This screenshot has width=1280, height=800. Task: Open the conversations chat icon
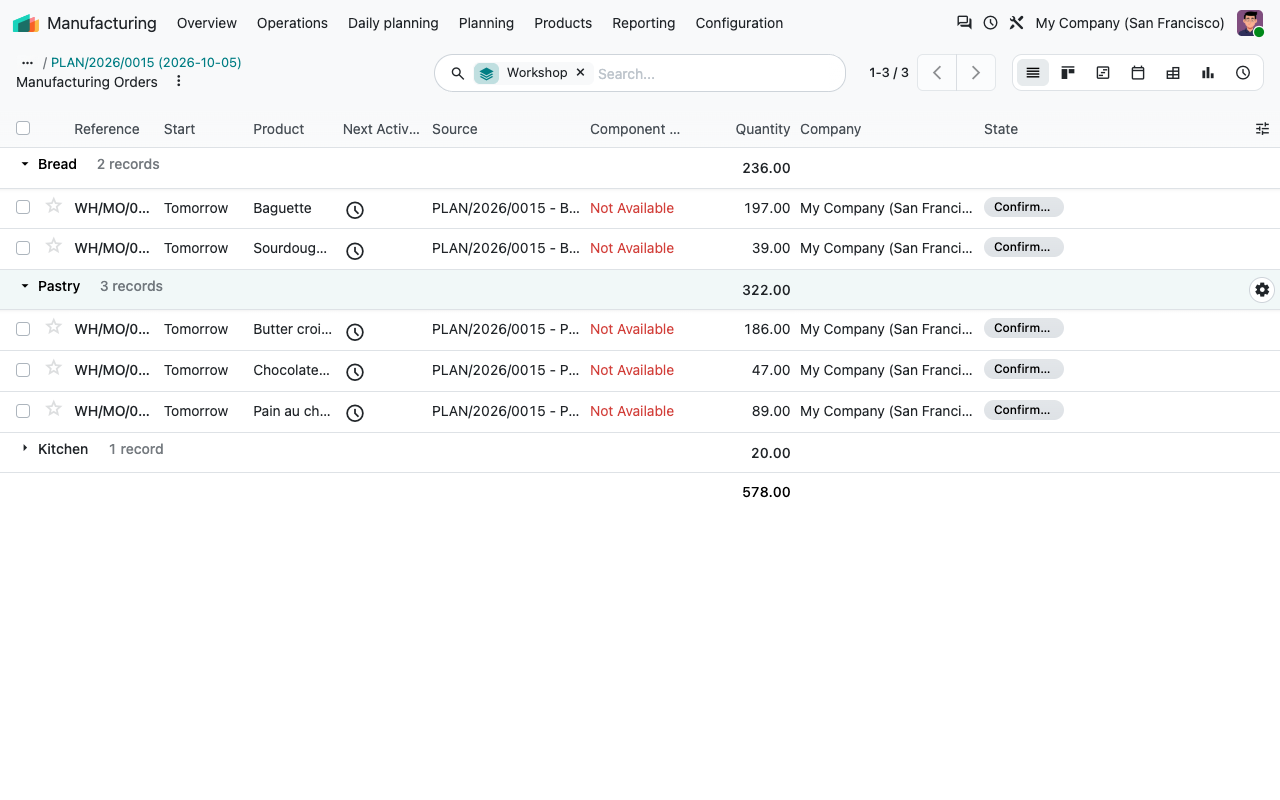tap(964, 22)
